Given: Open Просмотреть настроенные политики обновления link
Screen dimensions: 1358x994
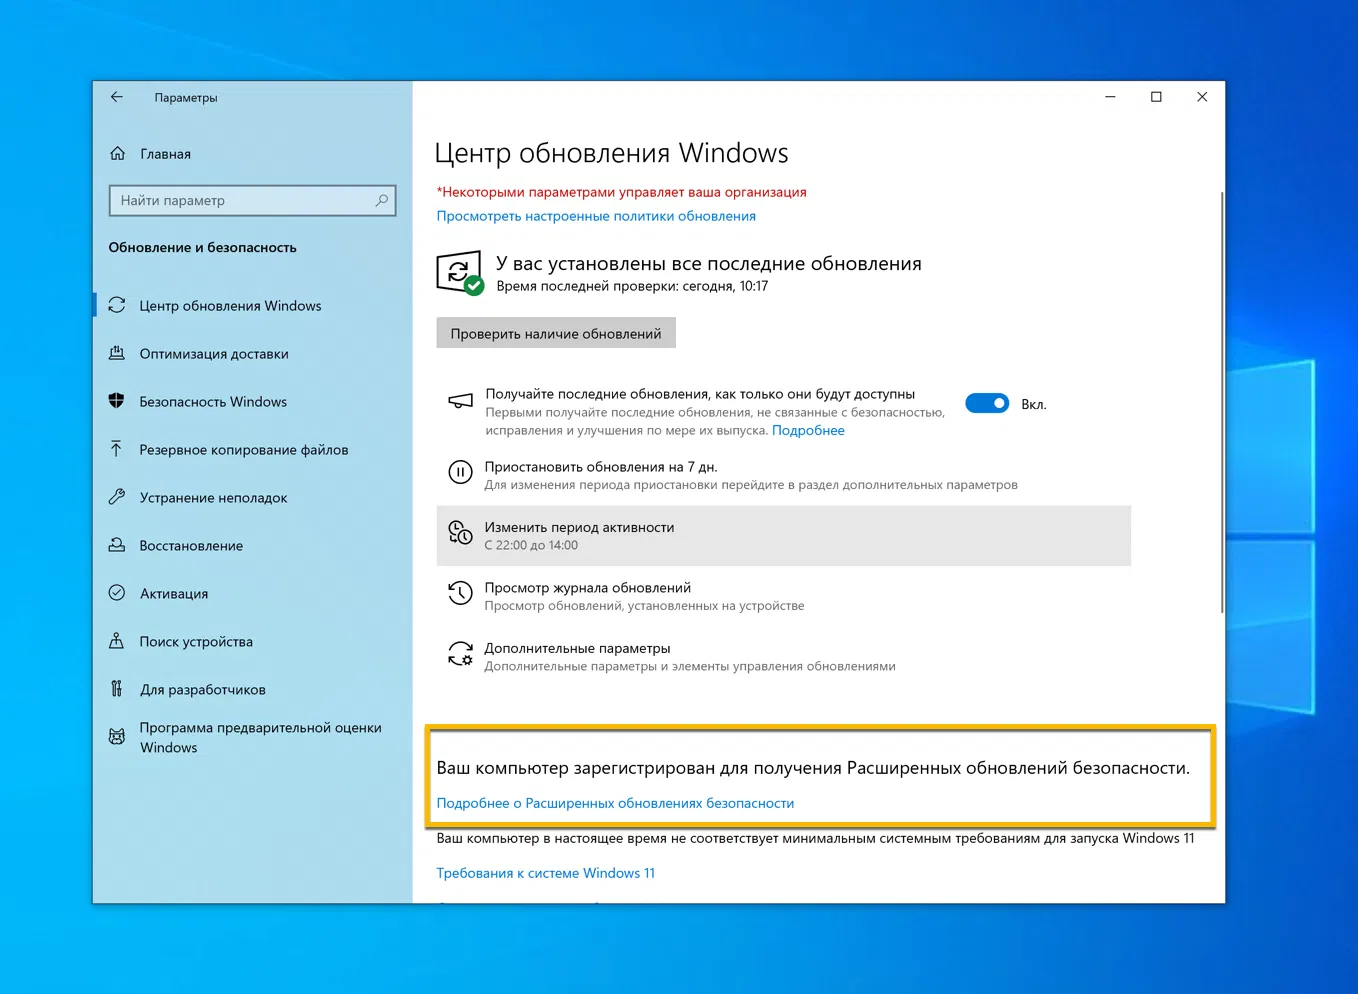Looking at the screenshot, I should 596,216.
